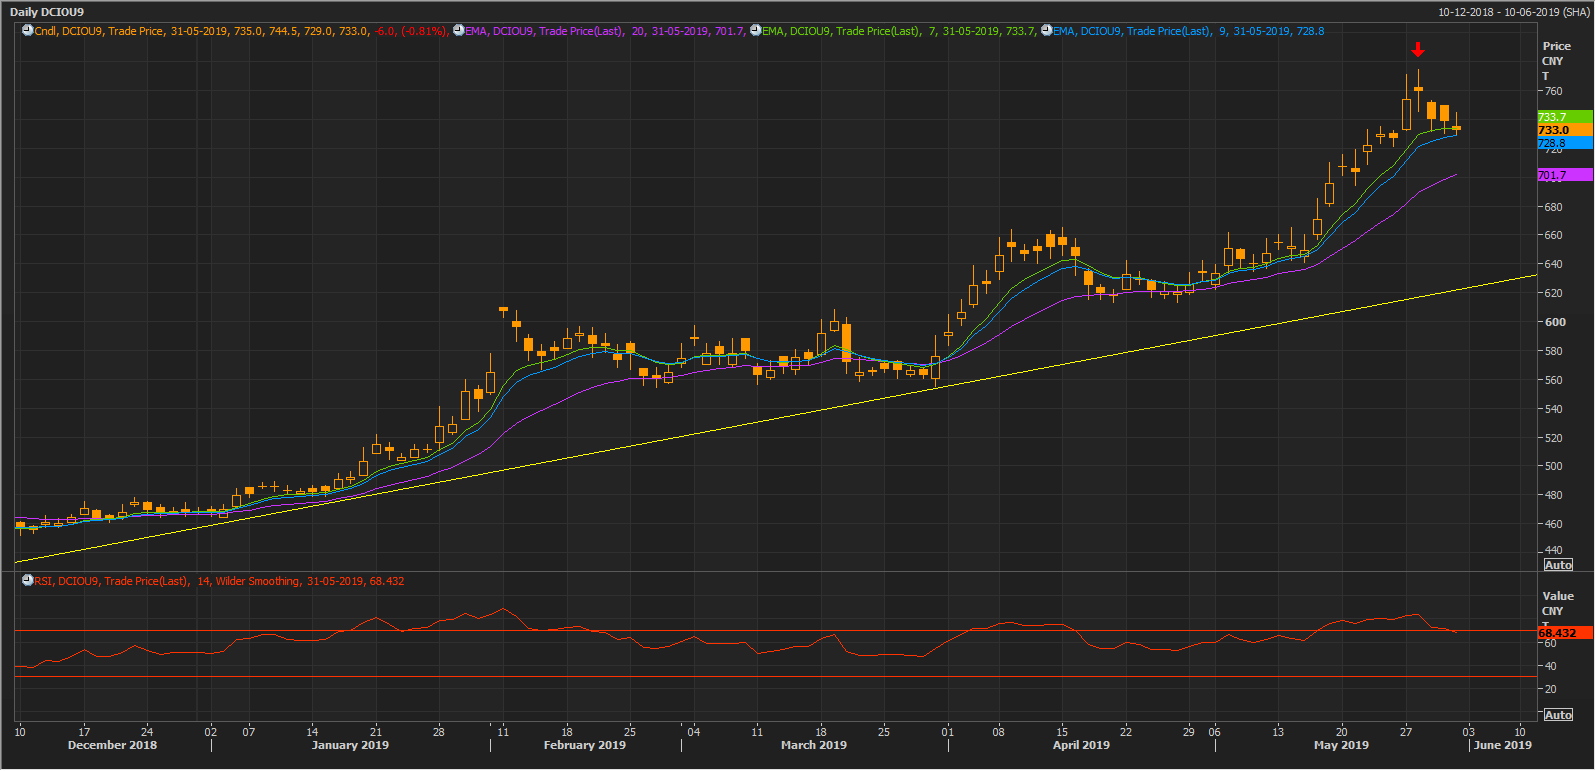
Task: Click Auto button on the price axis
Action: [1558, 565]
